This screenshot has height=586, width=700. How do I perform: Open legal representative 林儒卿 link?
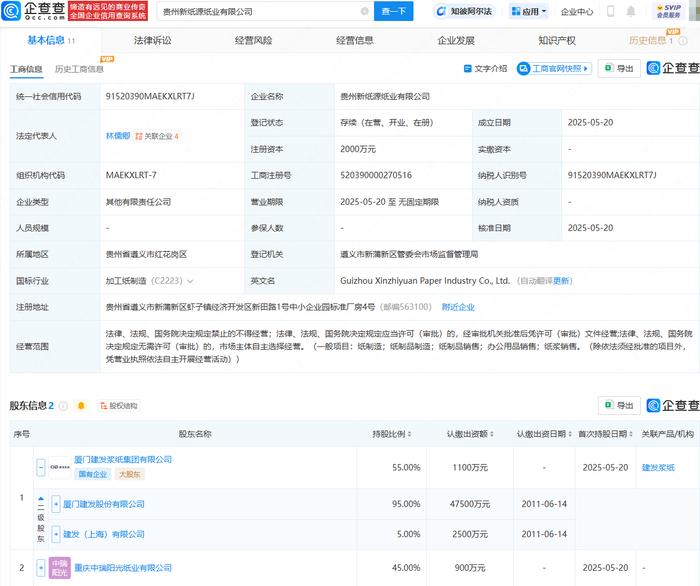tap(118, 136)
